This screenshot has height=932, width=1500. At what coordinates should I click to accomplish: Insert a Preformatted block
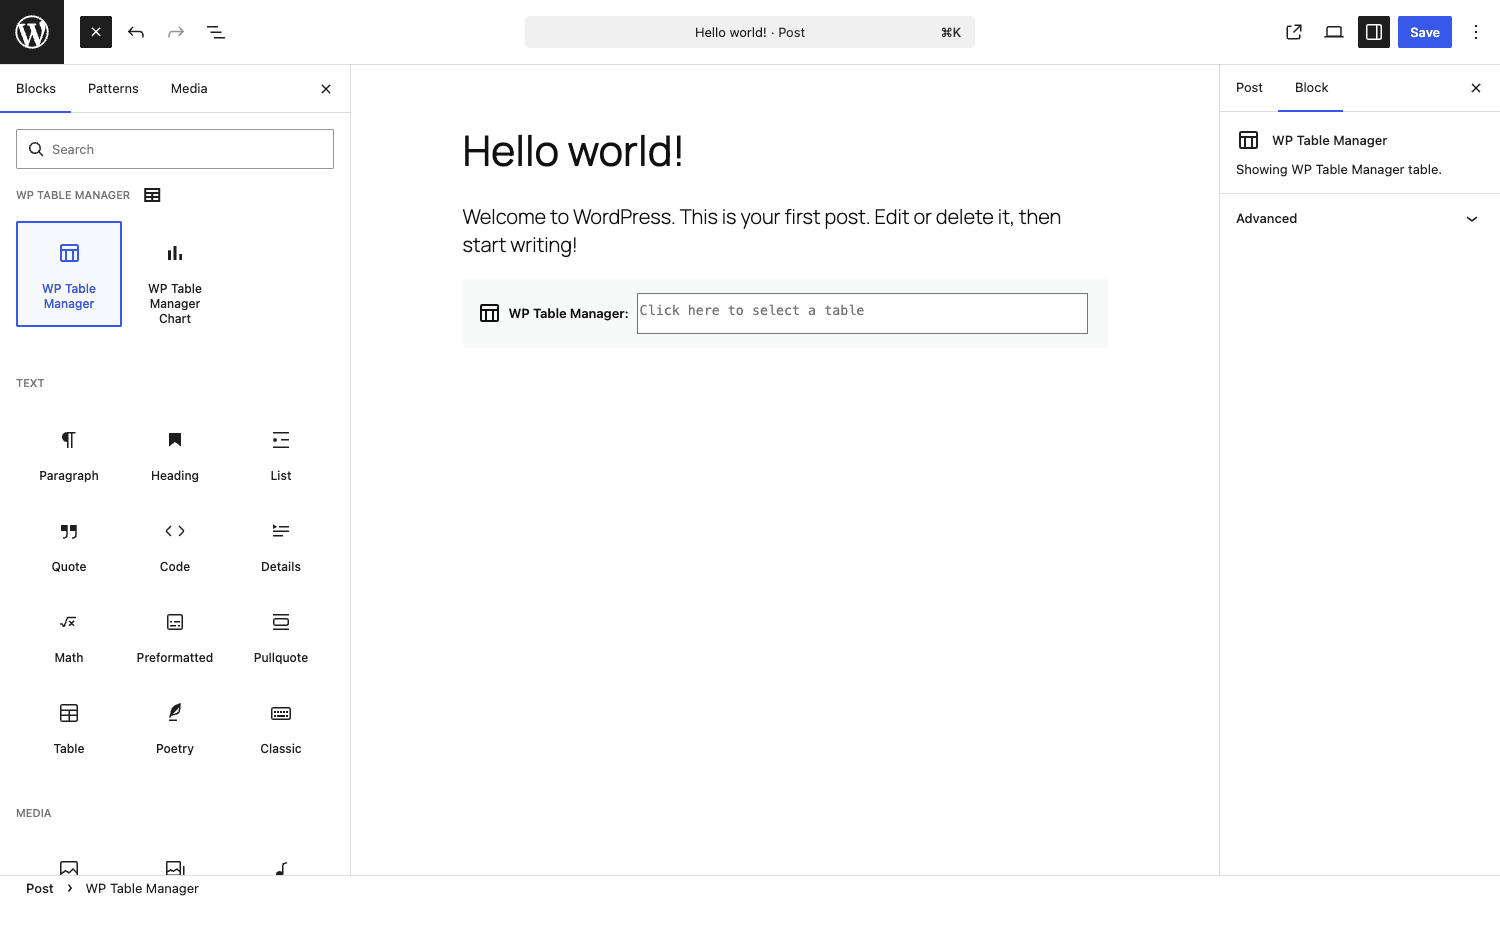point(175,637)
